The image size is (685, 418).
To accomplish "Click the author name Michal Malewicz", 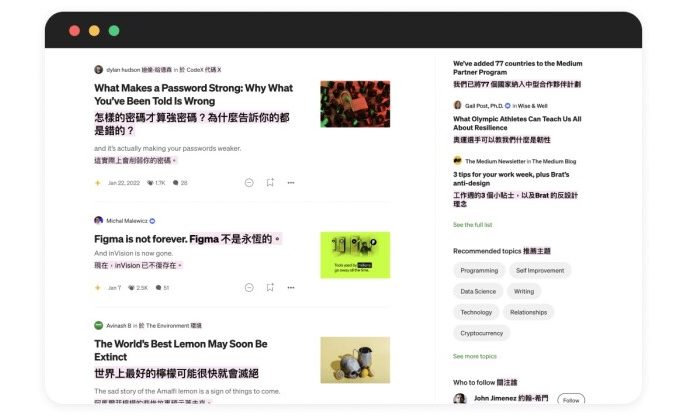I will 127,221.
